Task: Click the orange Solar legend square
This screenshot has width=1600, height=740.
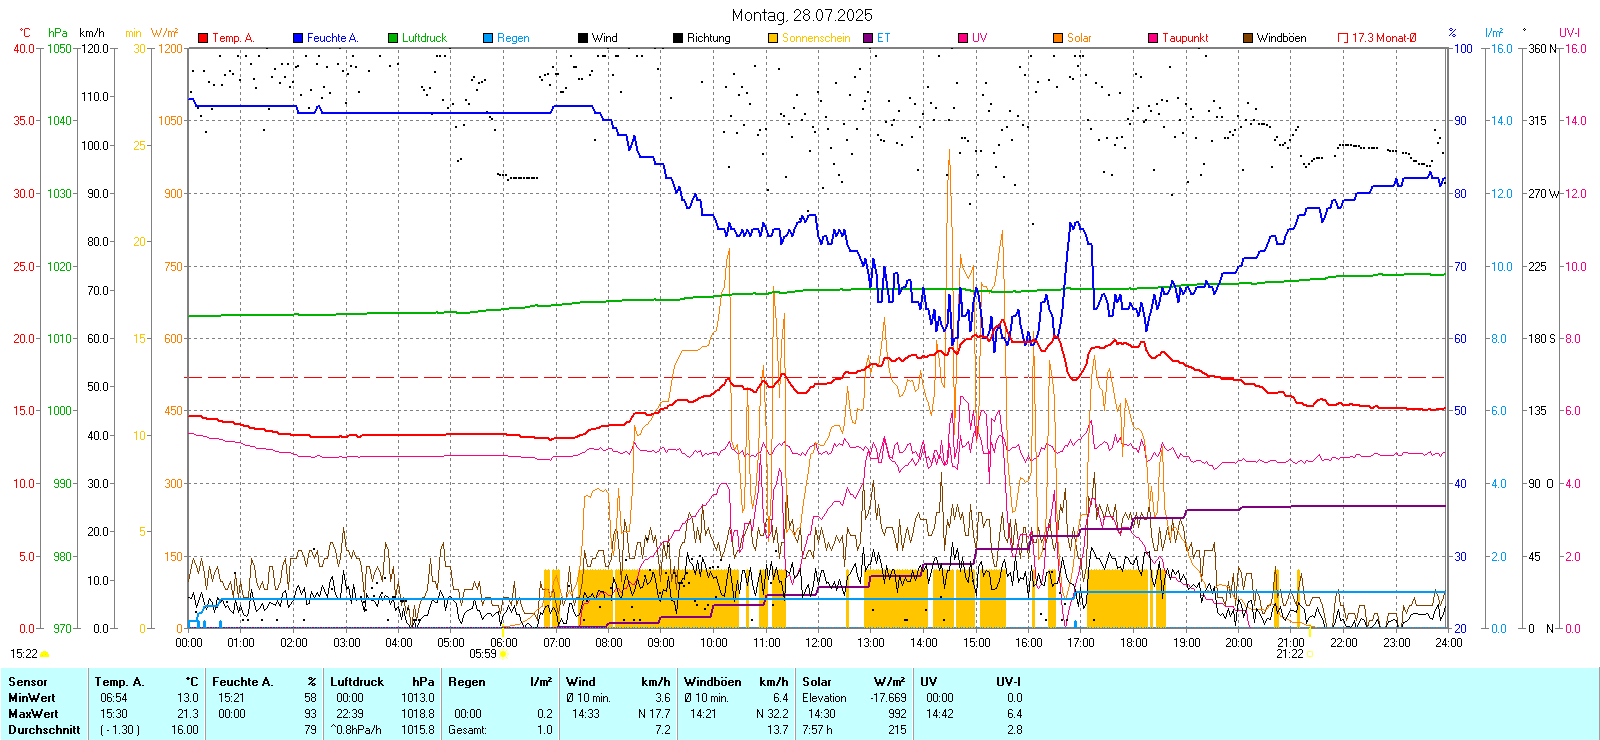Action: point(1058,38)
